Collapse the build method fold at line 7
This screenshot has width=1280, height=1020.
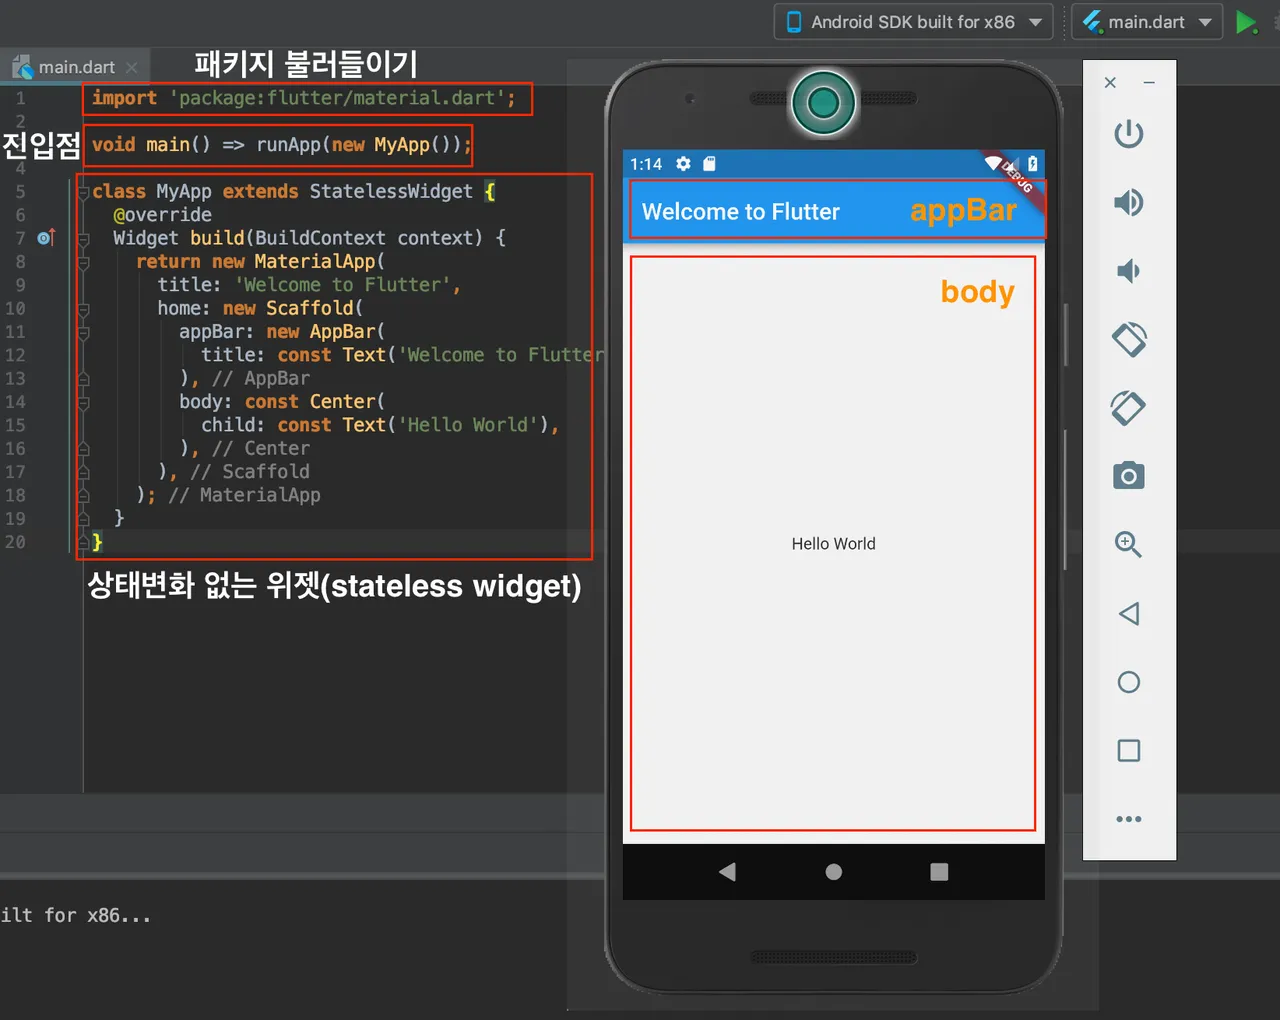coord(83,239)
